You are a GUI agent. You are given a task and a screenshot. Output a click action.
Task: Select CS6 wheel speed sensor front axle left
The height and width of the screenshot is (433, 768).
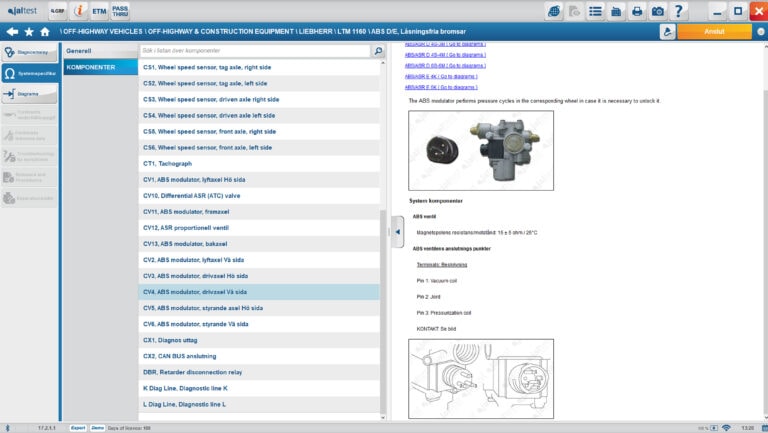(x=259, y=147)
